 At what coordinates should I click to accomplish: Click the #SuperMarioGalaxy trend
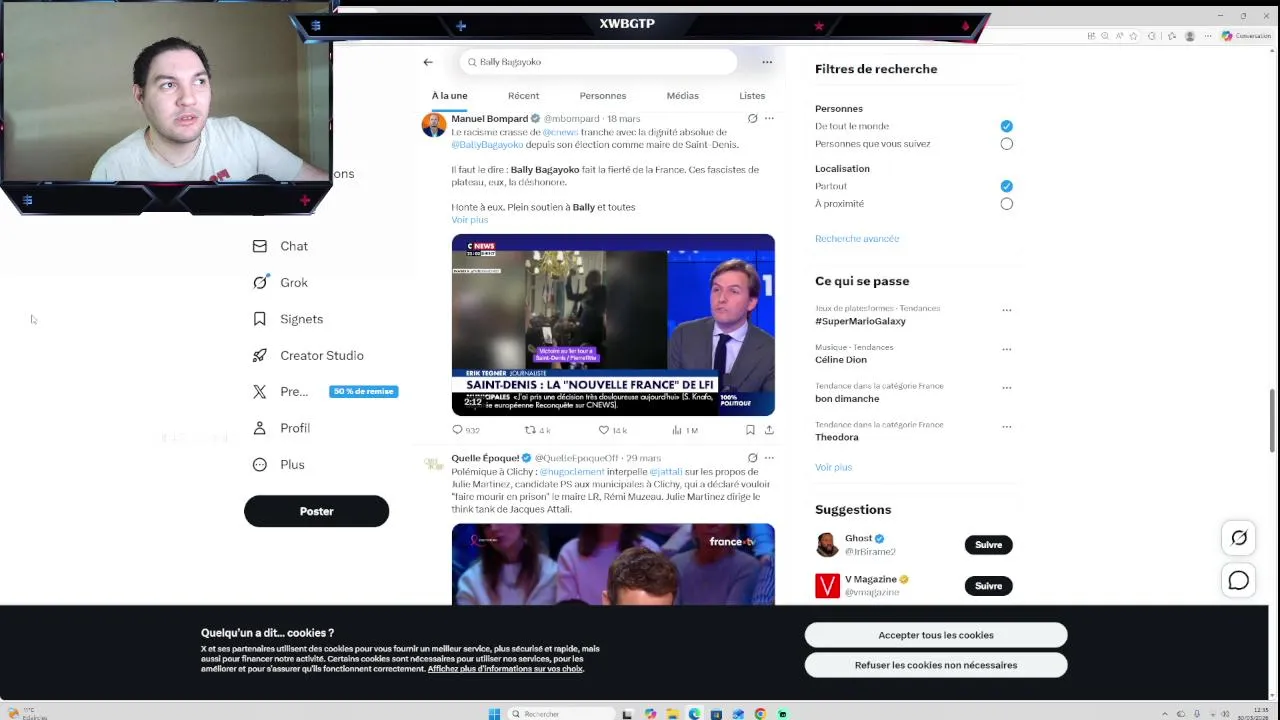point(860,321)
